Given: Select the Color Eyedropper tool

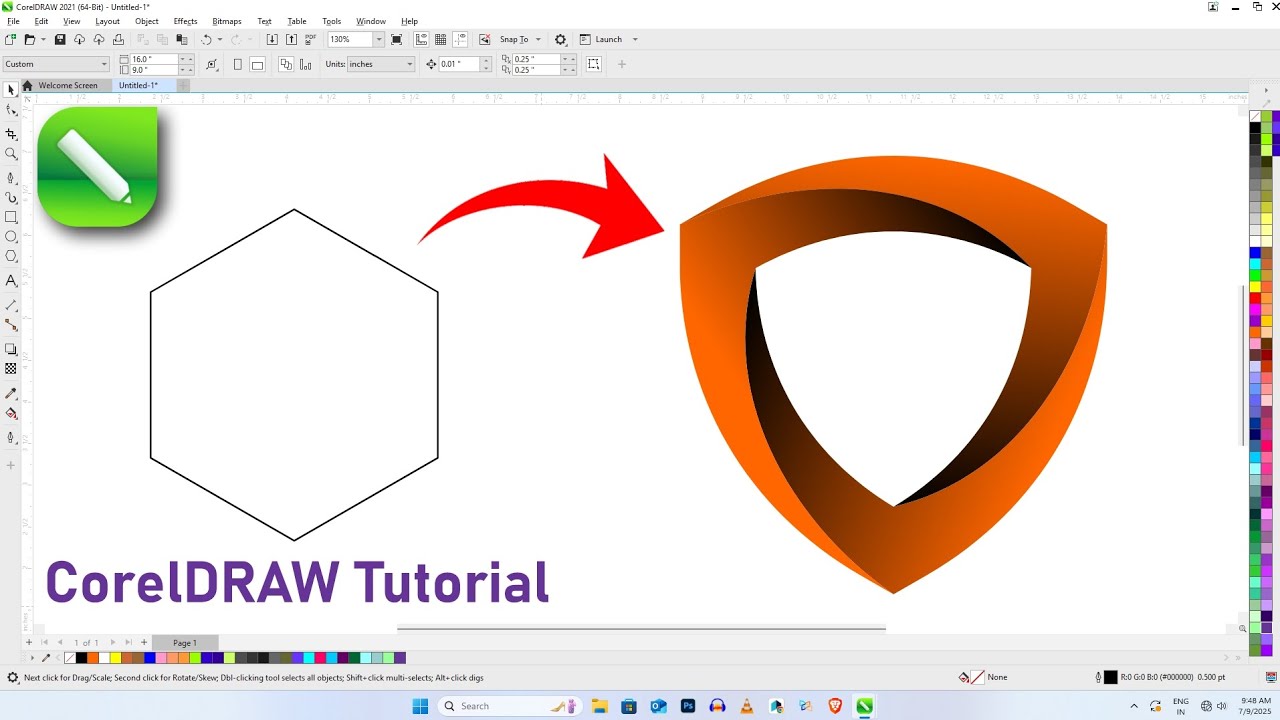Looking at the screenshot, I should [11, 393].
